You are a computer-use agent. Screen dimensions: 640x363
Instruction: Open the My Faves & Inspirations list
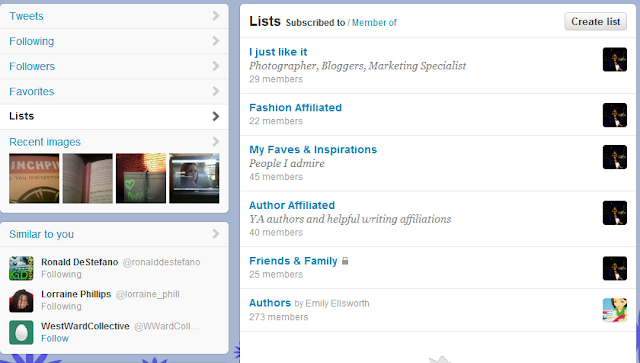pyautogui.click(x=313, y=149)
